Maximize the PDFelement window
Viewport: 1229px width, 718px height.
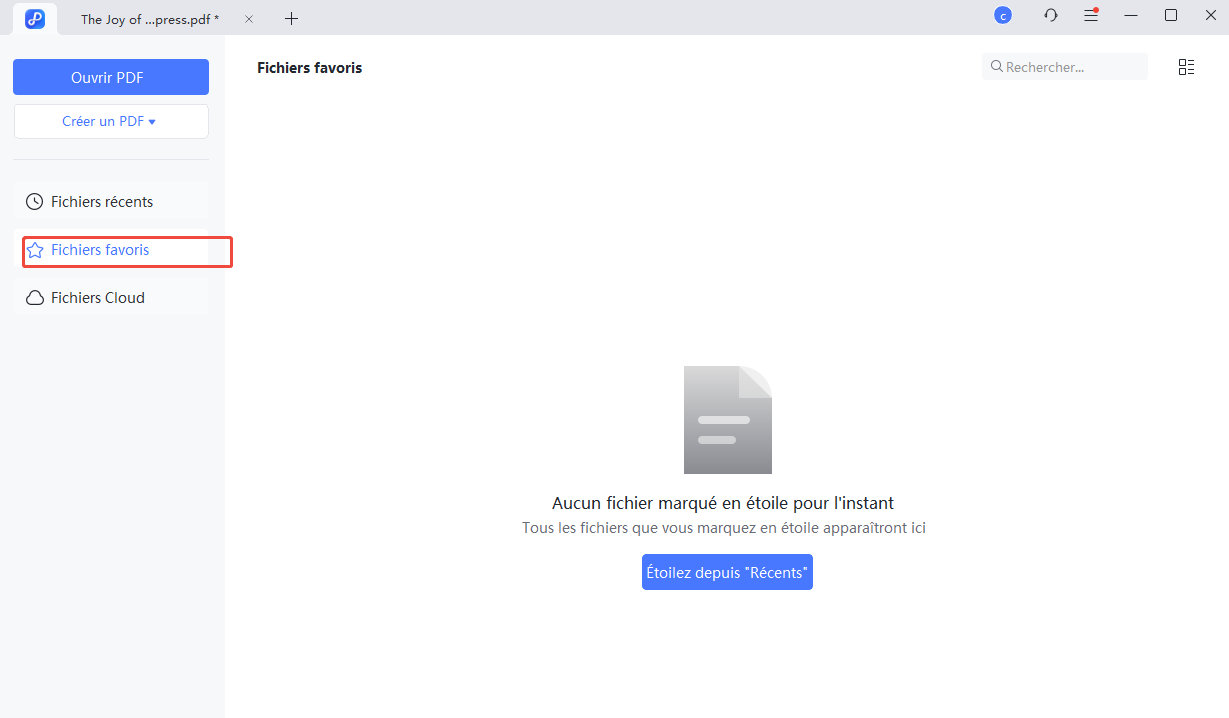click(x=1170, y=16)
